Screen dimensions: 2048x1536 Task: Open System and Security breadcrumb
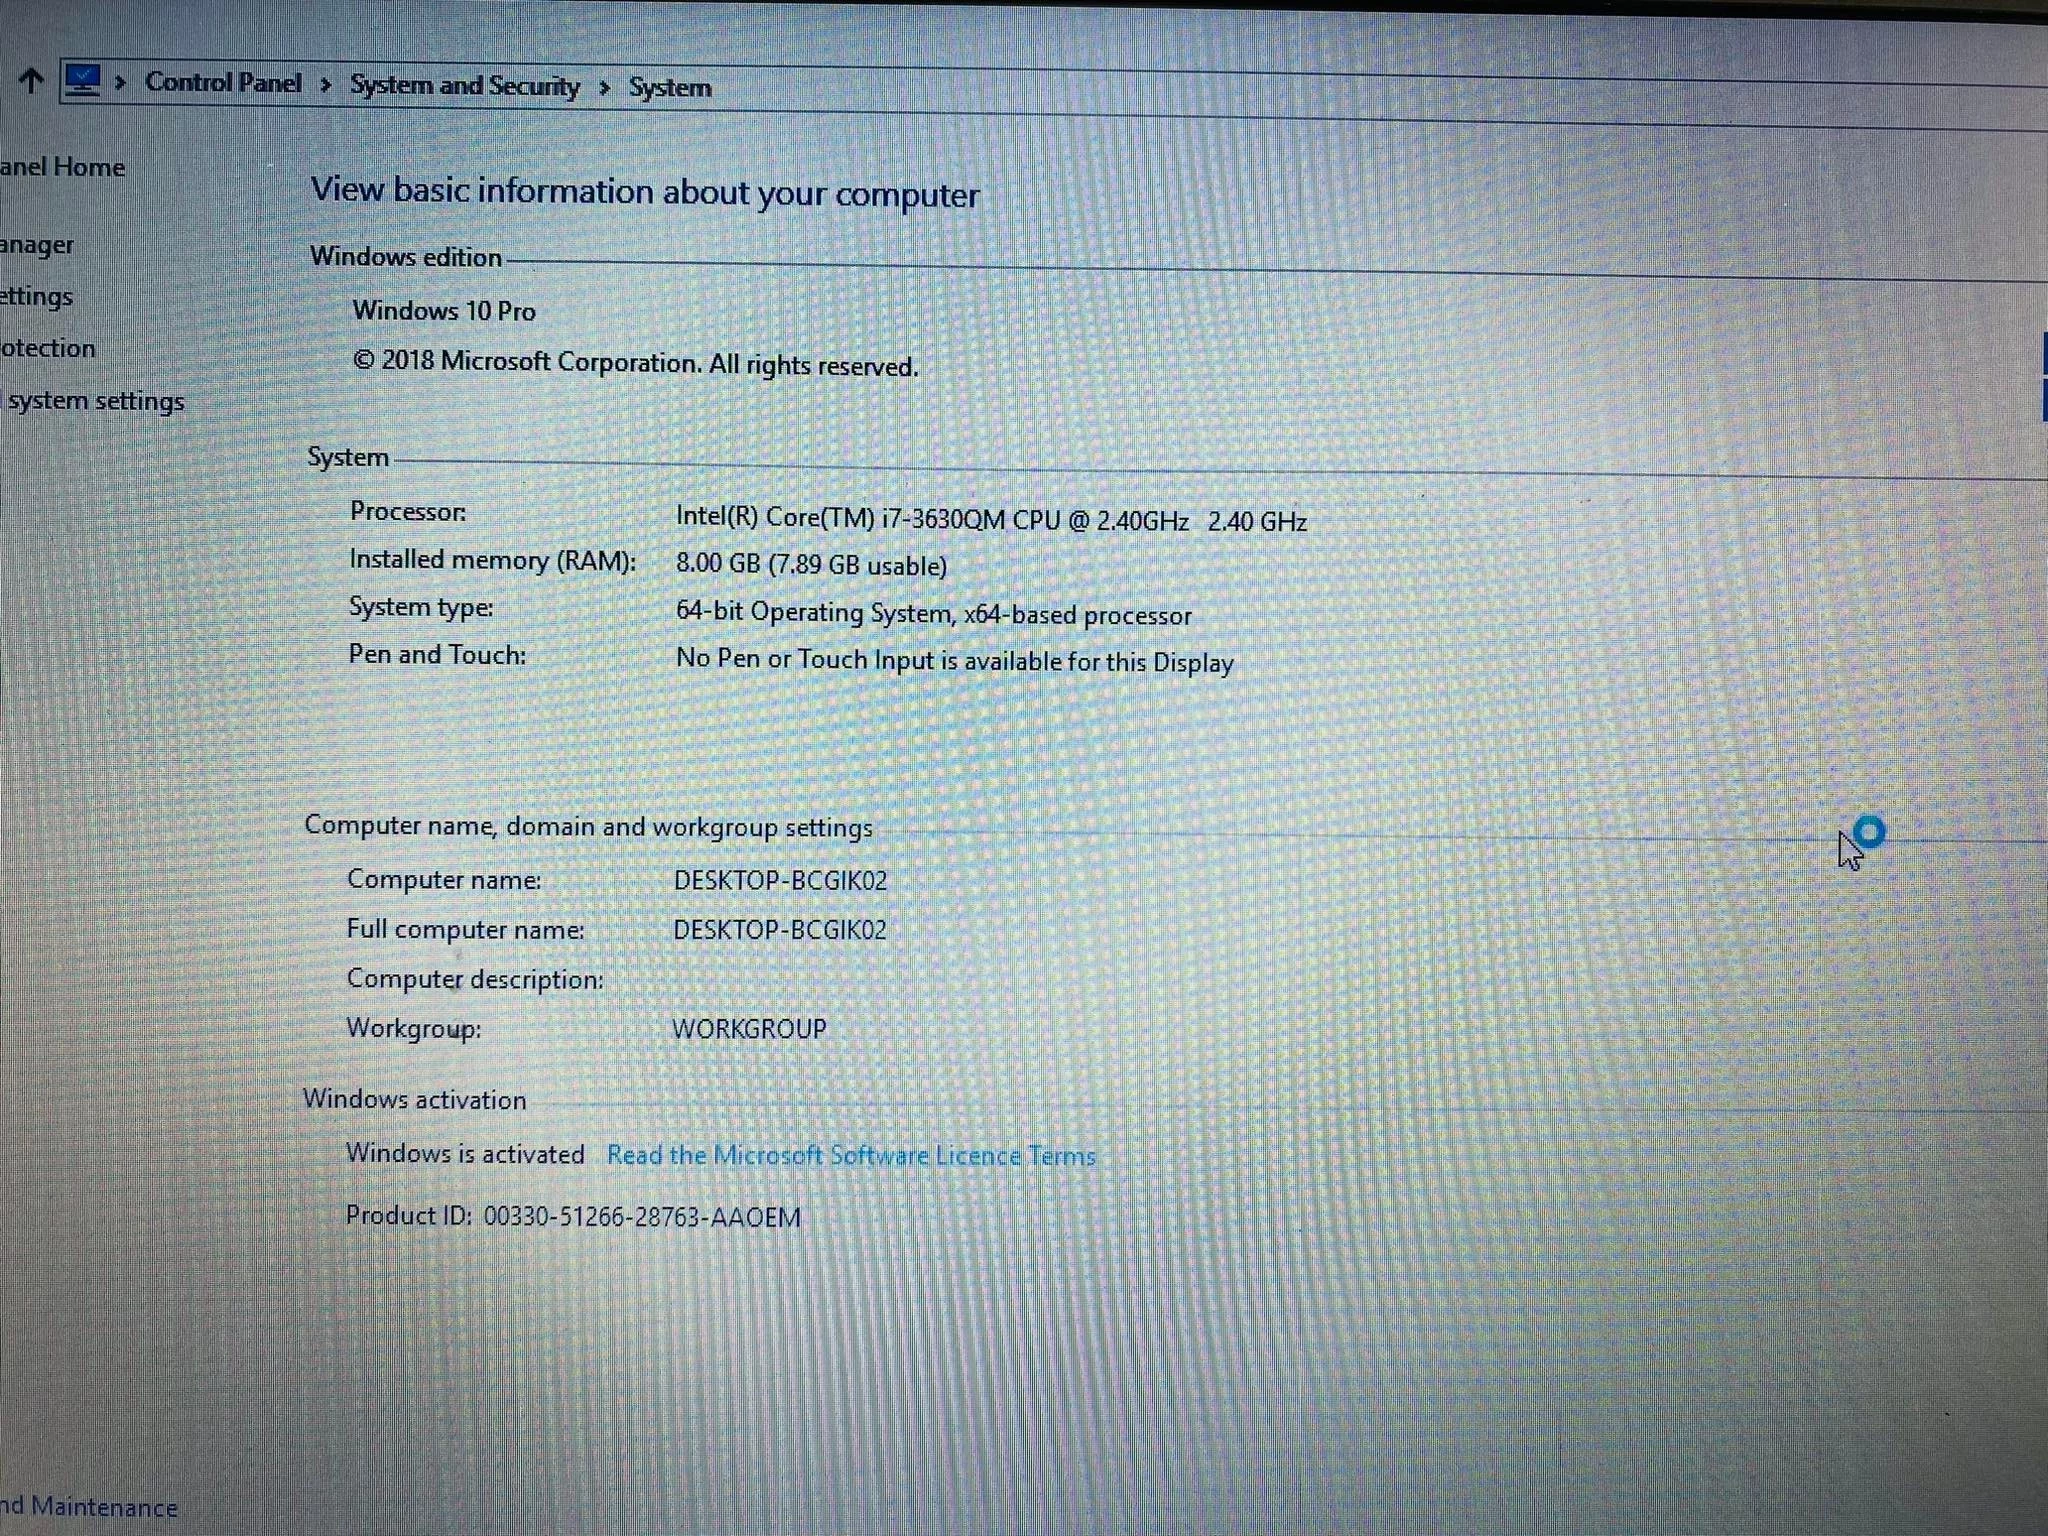tap(464, 86)
